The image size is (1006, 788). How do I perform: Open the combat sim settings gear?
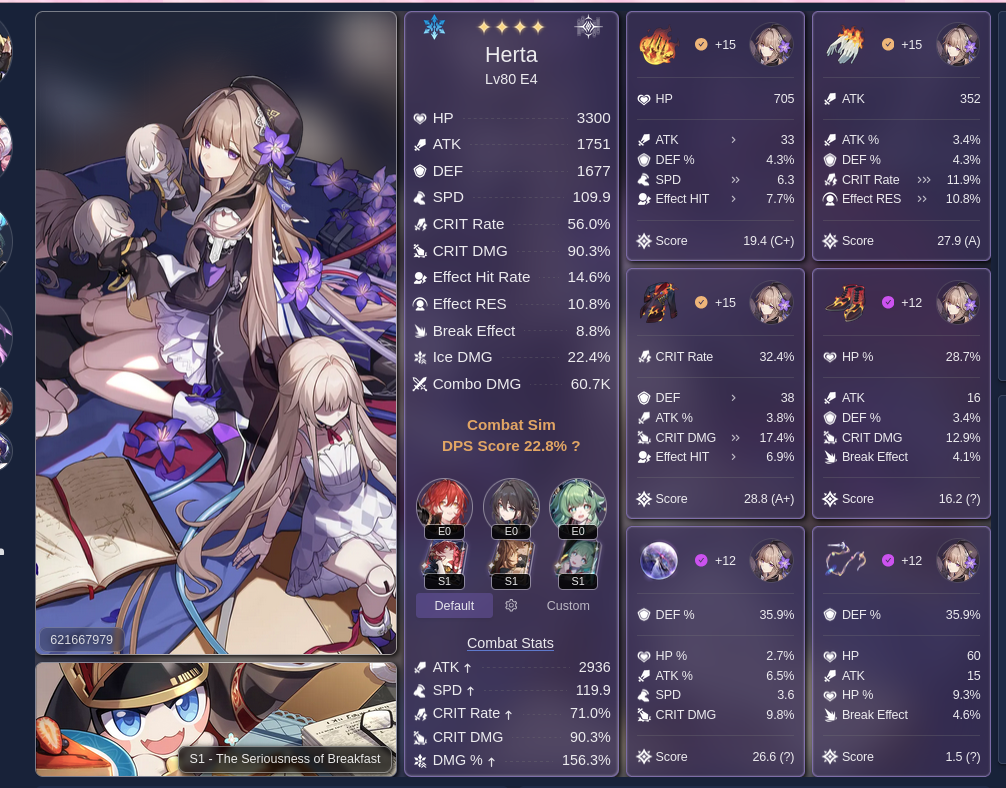[x=511, y=605]
